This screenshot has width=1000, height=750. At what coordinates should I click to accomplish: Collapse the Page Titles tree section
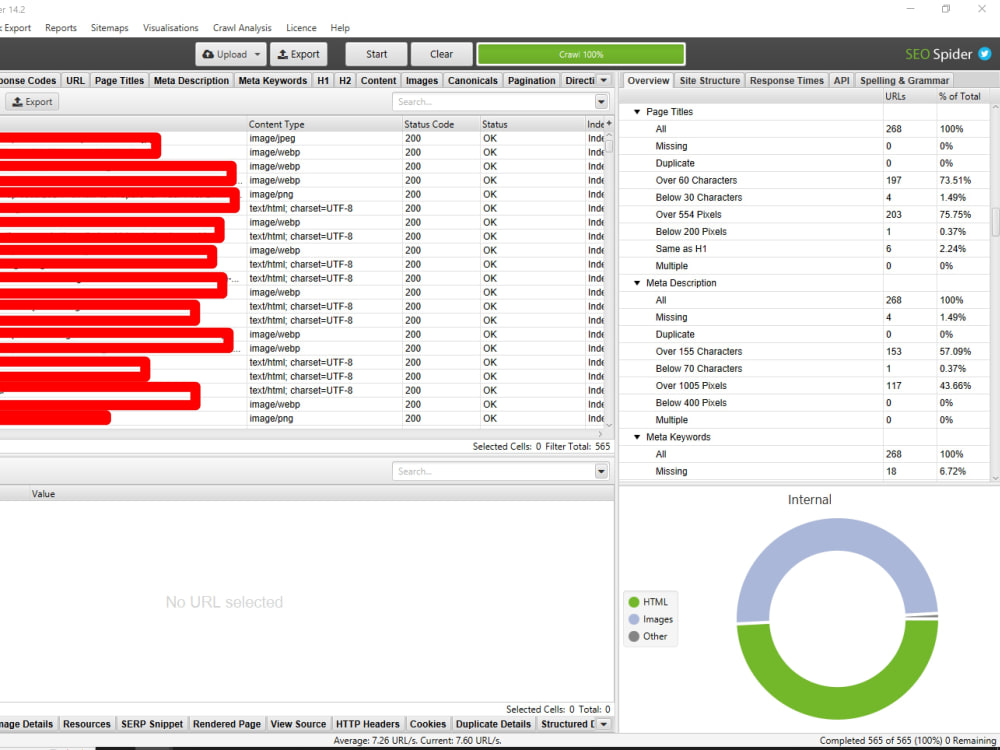(636, 112)
